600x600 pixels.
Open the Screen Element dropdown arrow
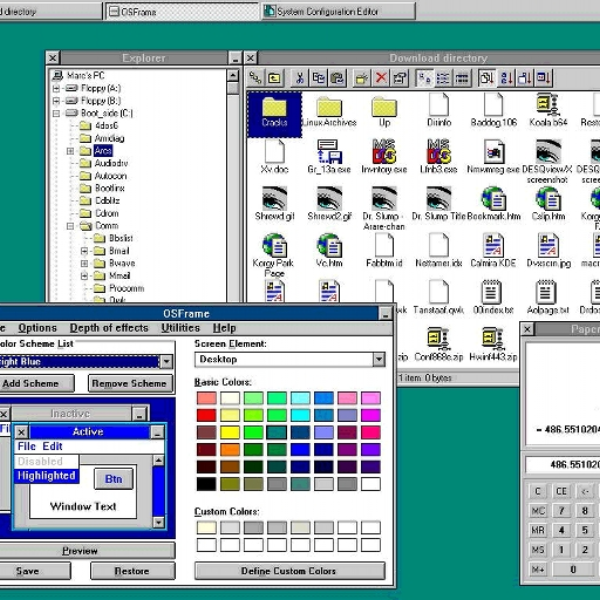[x=379, y=359]
